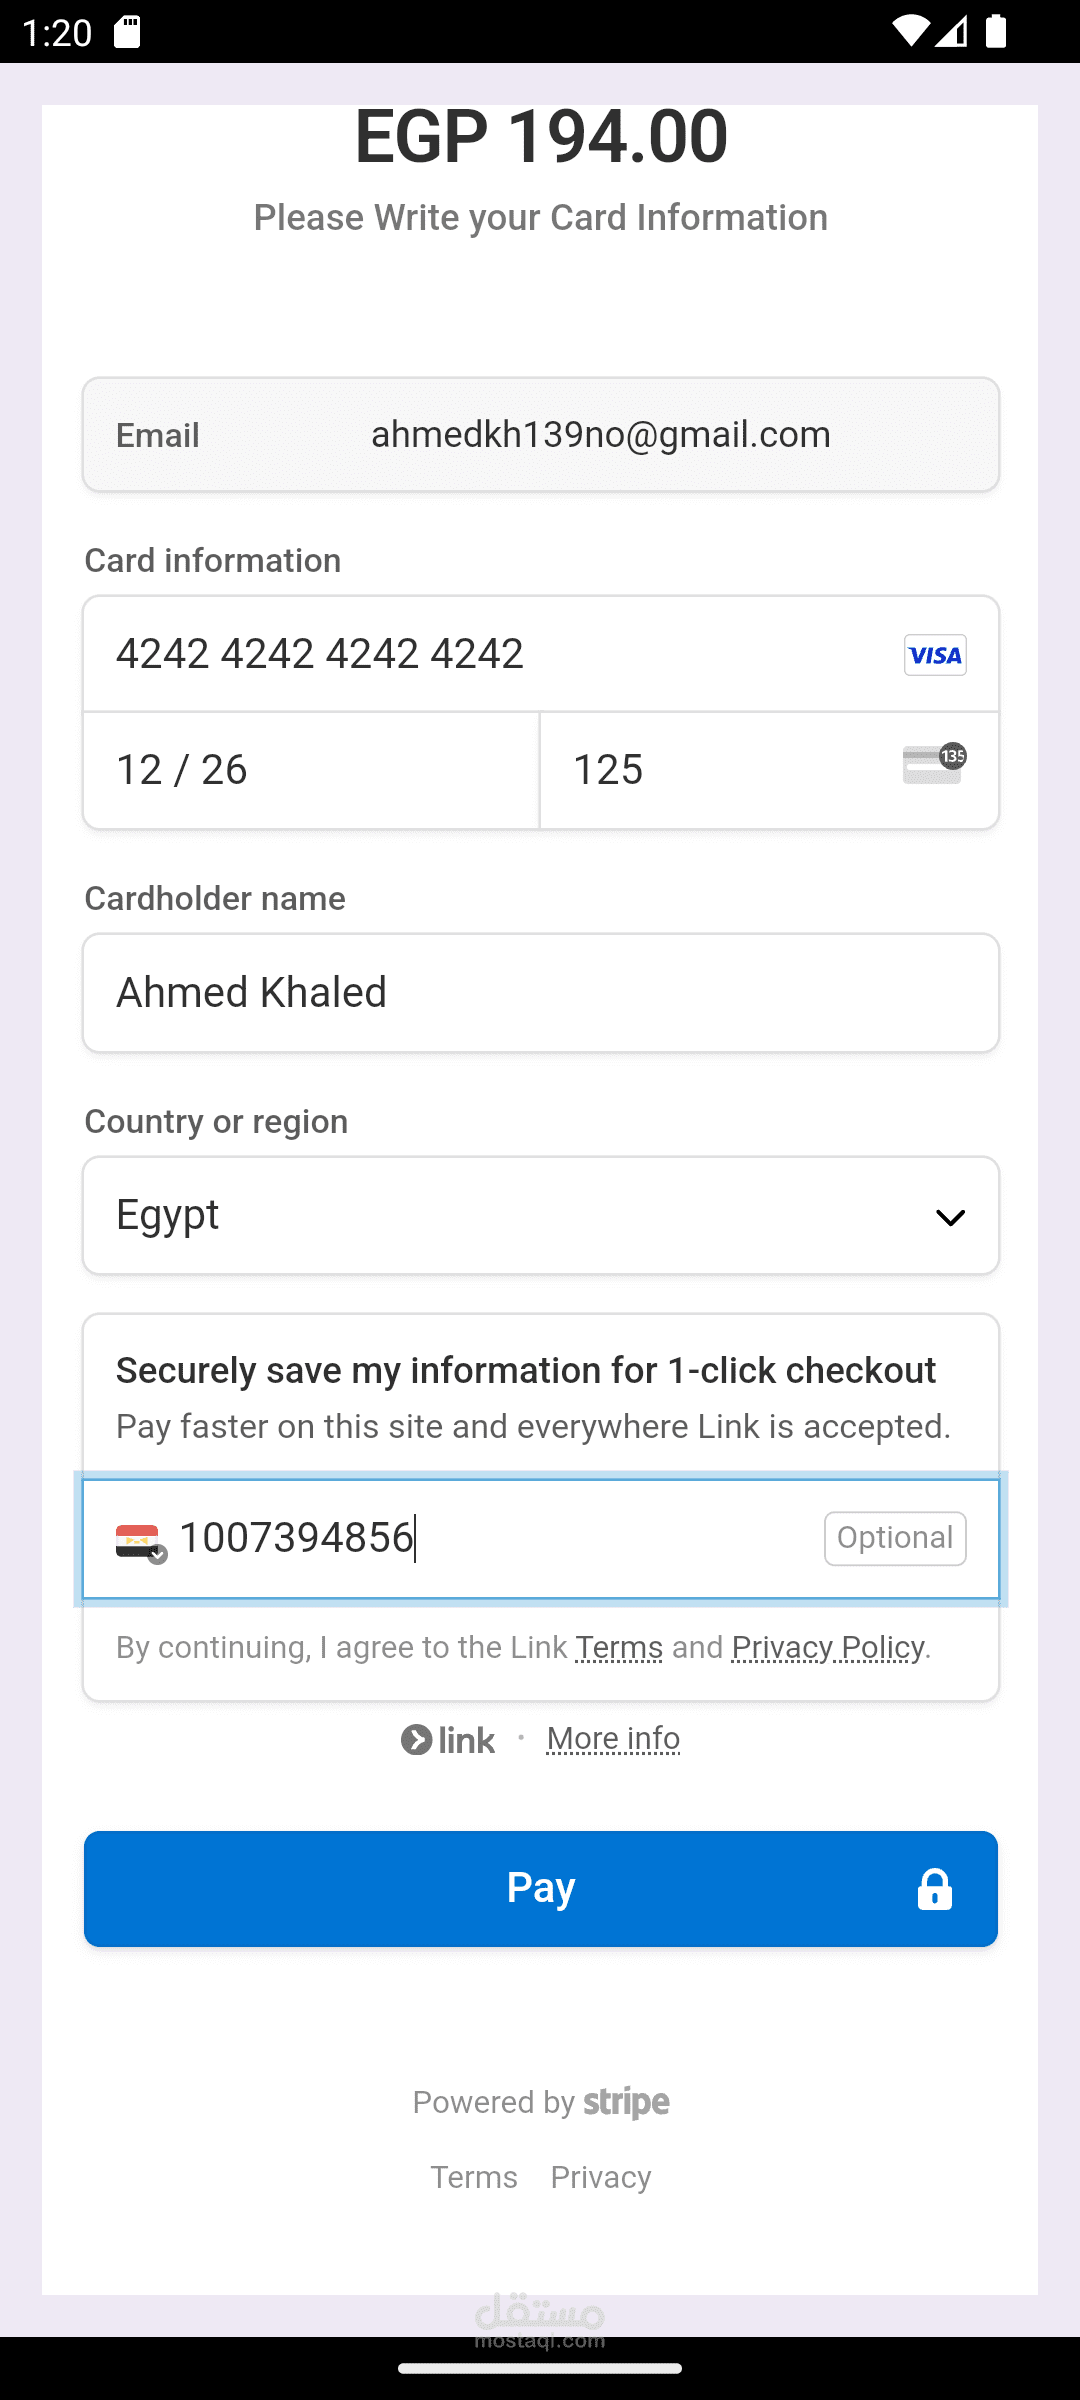Tap the SD card status bar icon

pos(127,32)
